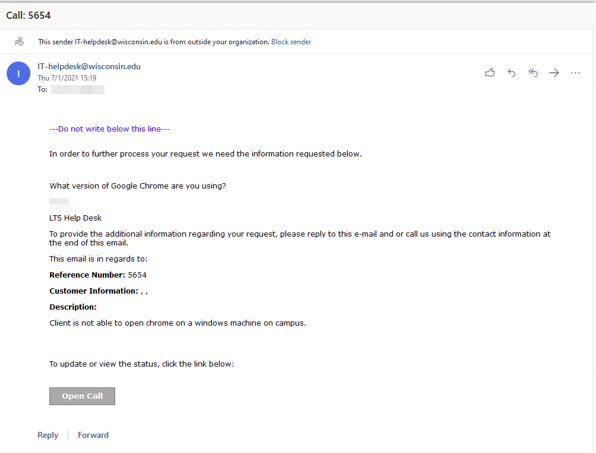
Task: Click the external sender people icon
Action: (x=19, y=41)
